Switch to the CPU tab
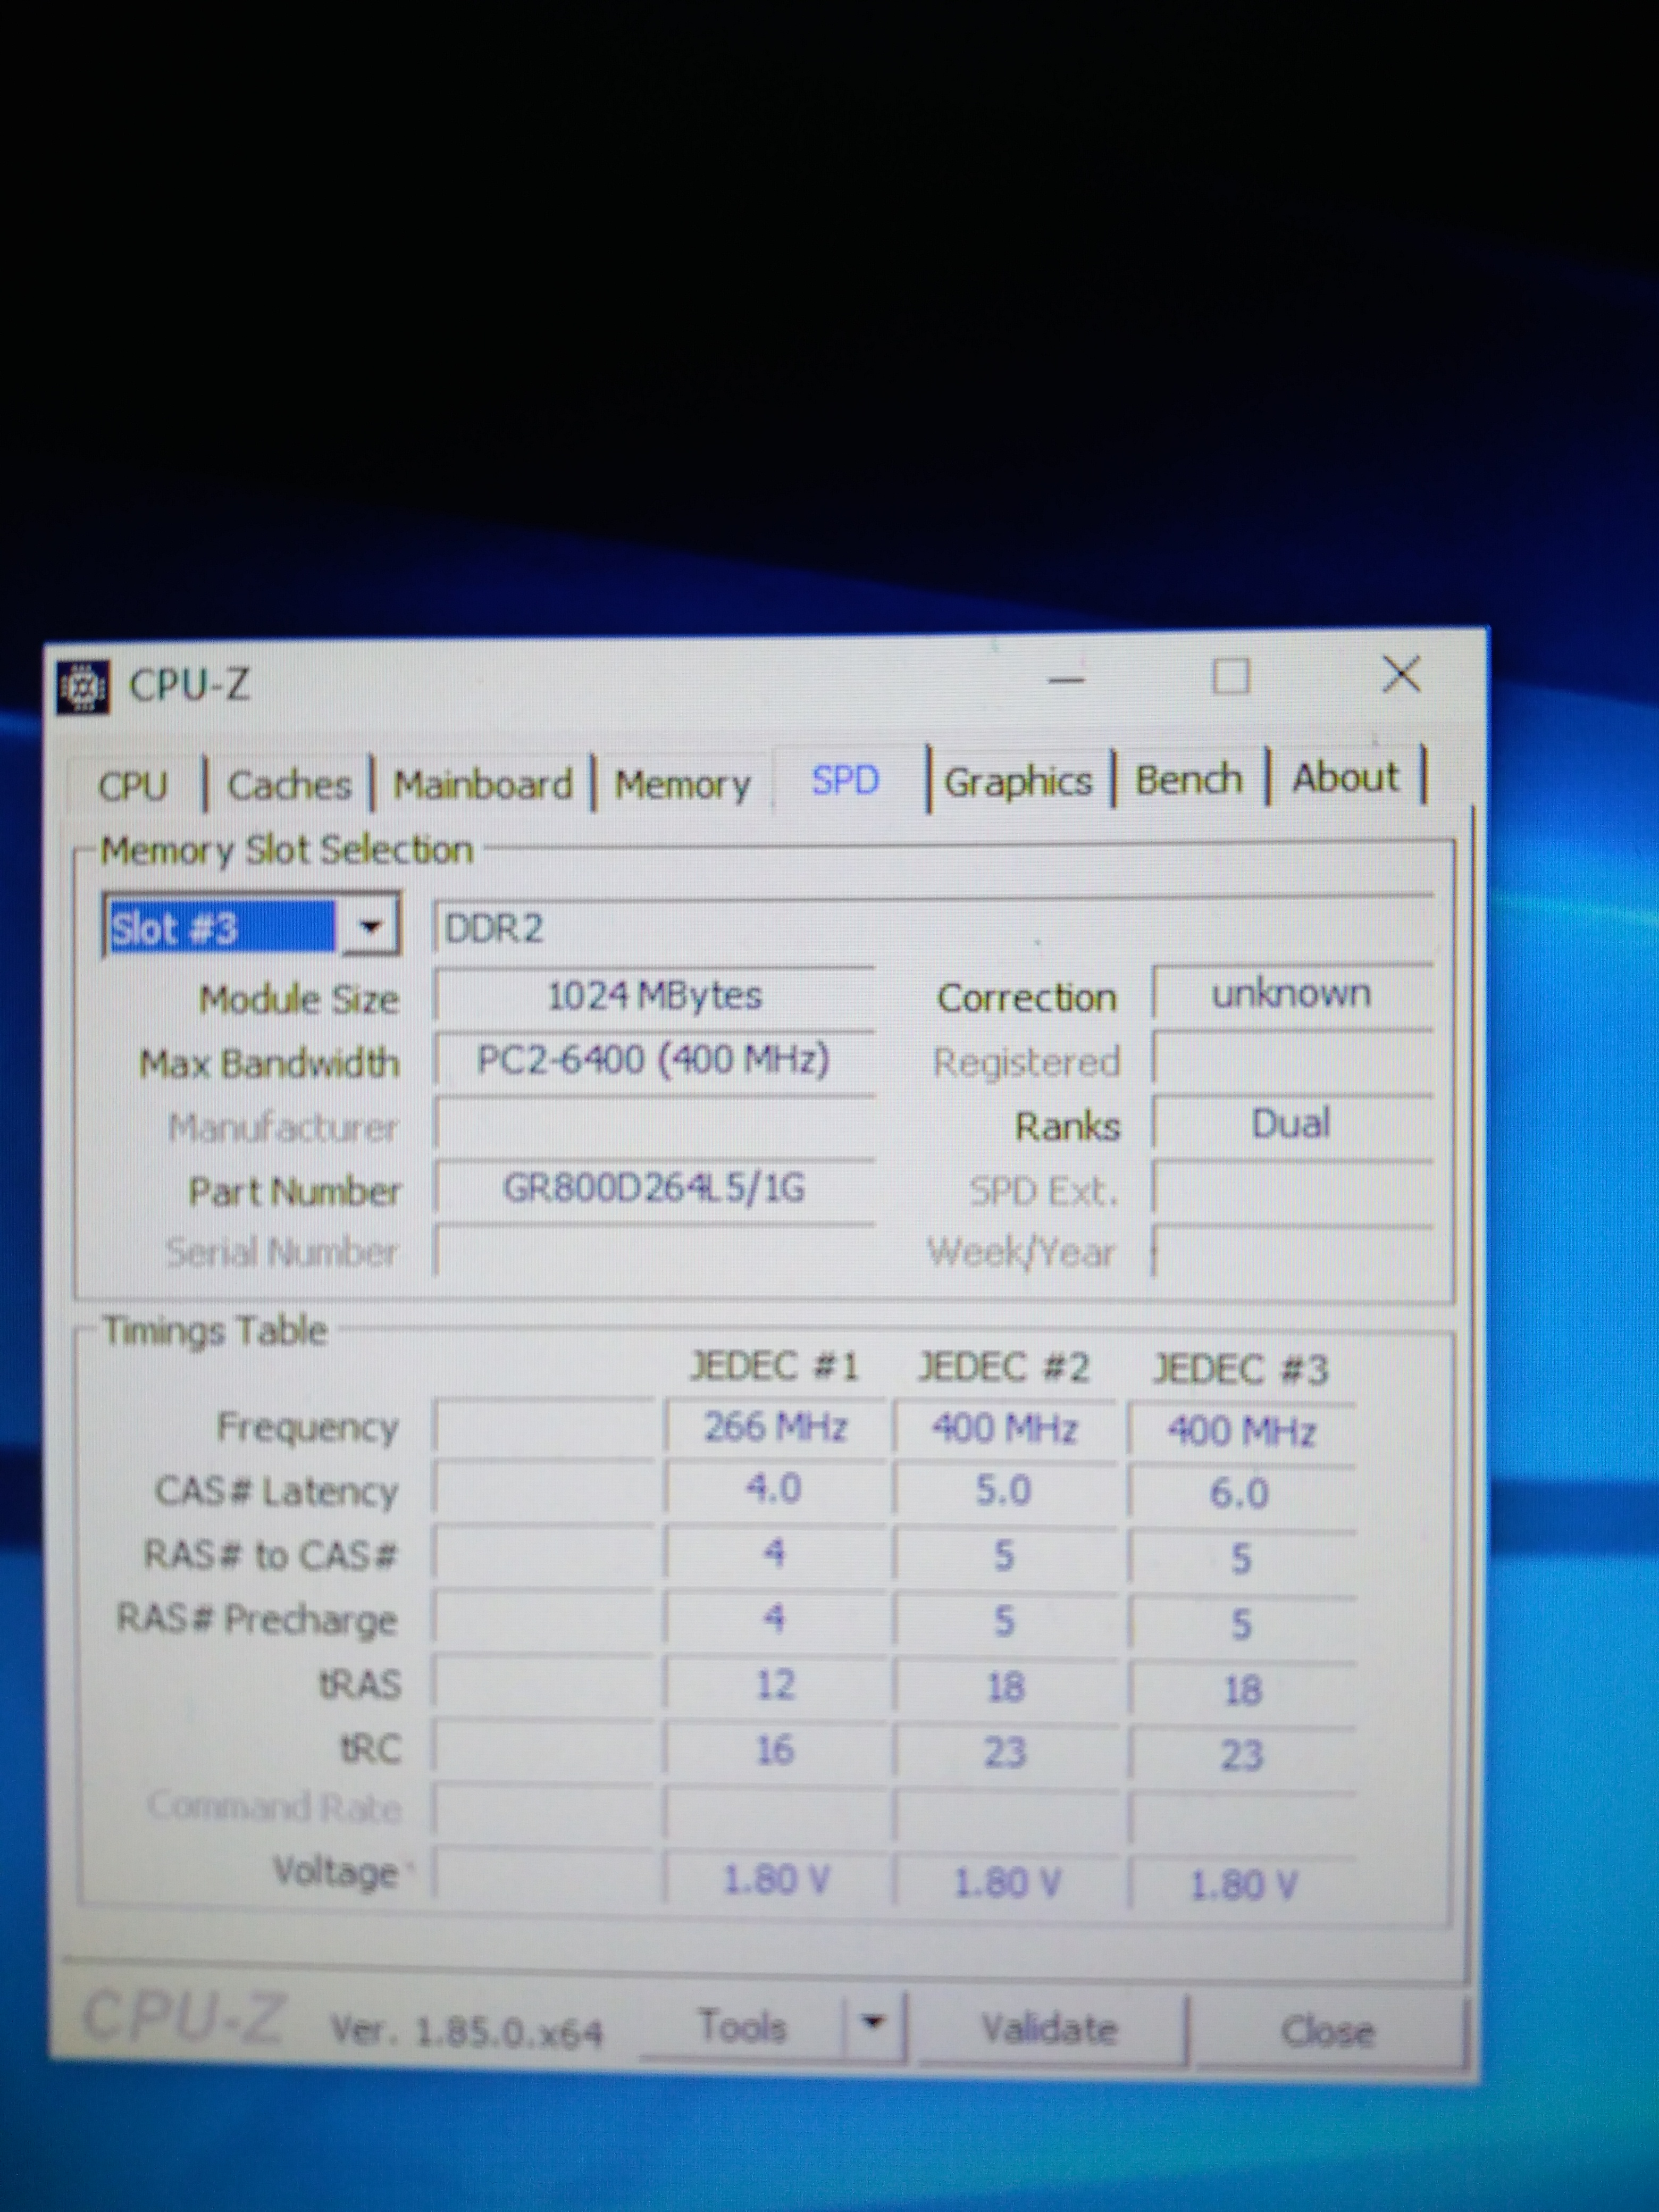Viewport: 1659px width, 2212px height. pos(133,786)
